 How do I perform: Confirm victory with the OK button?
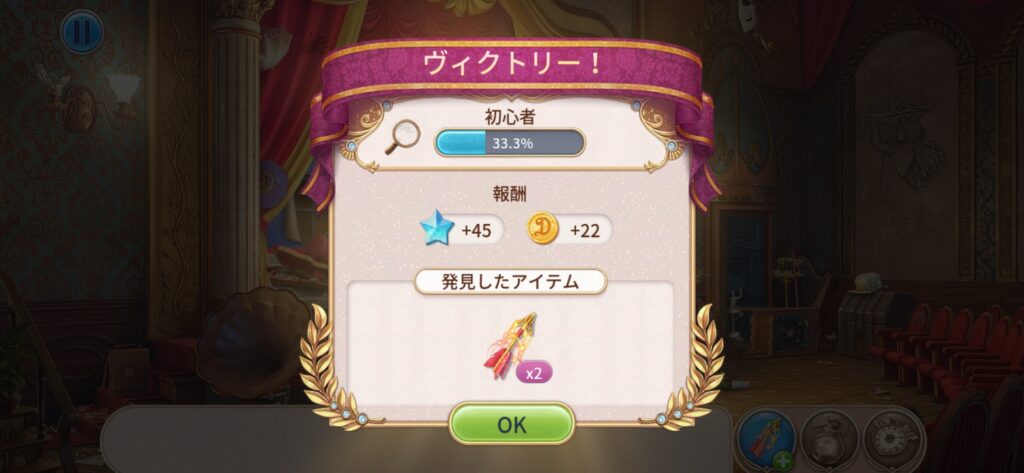click(511, 424)
